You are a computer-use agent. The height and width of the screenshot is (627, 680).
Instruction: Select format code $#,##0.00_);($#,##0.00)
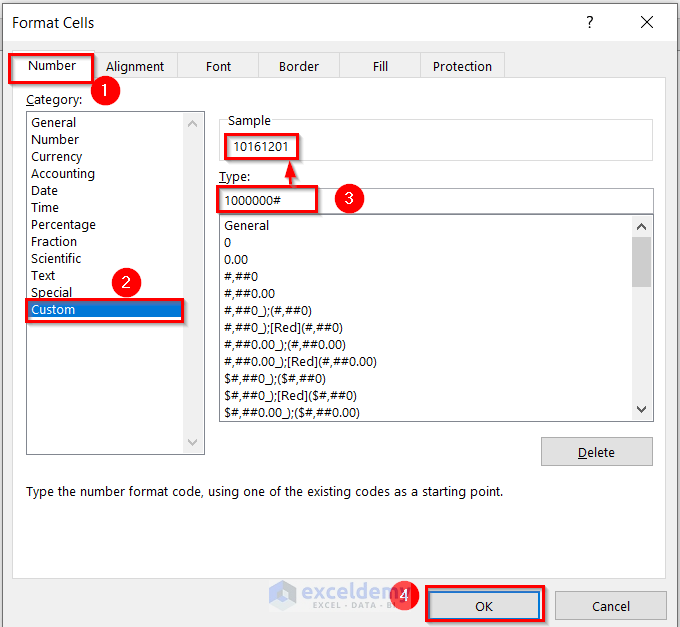(x=426, y=412)
